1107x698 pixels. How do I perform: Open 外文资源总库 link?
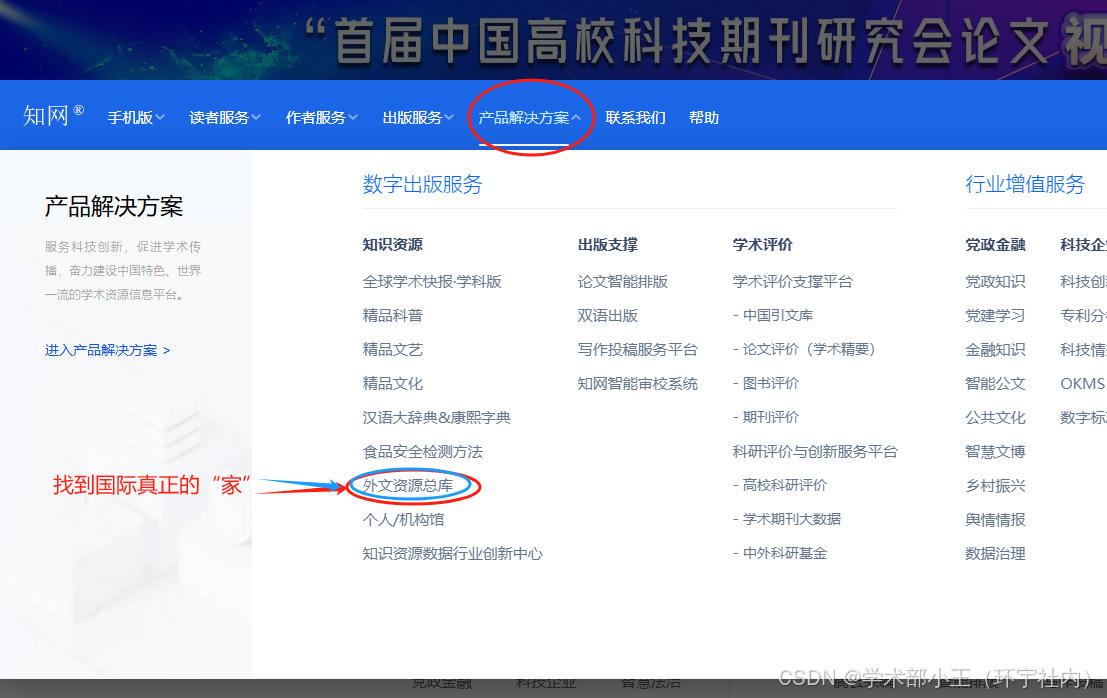pyautogui.click(x=407, y=486)
